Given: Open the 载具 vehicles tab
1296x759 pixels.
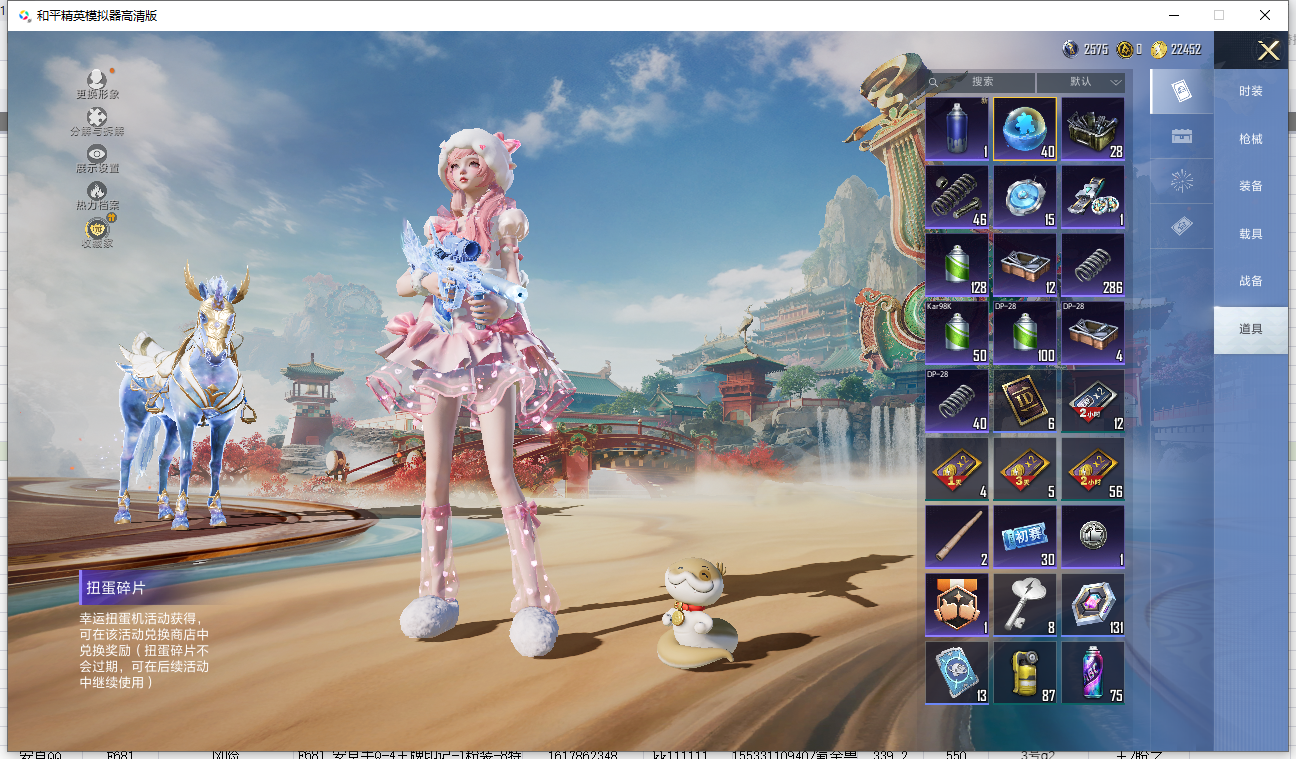Looking at the screenshot, I should [x=1250, y=234].
